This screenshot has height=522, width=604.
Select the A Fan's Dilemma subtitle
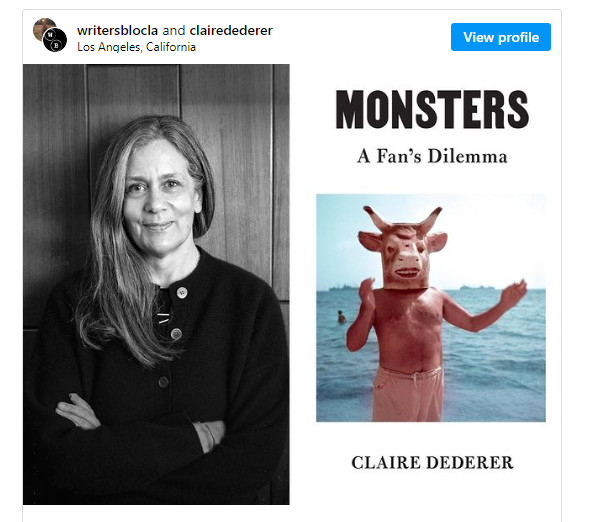(x=432, y=156)
